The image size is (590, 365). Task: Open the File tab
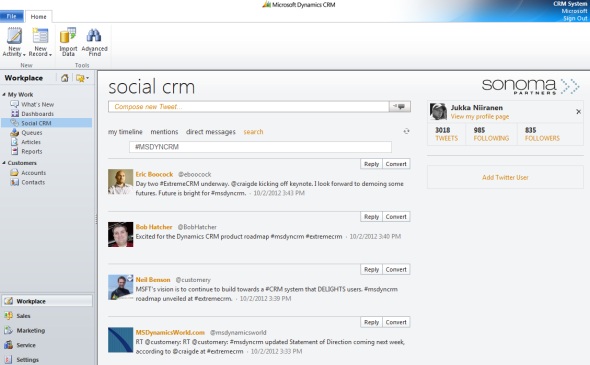[12, 17]
